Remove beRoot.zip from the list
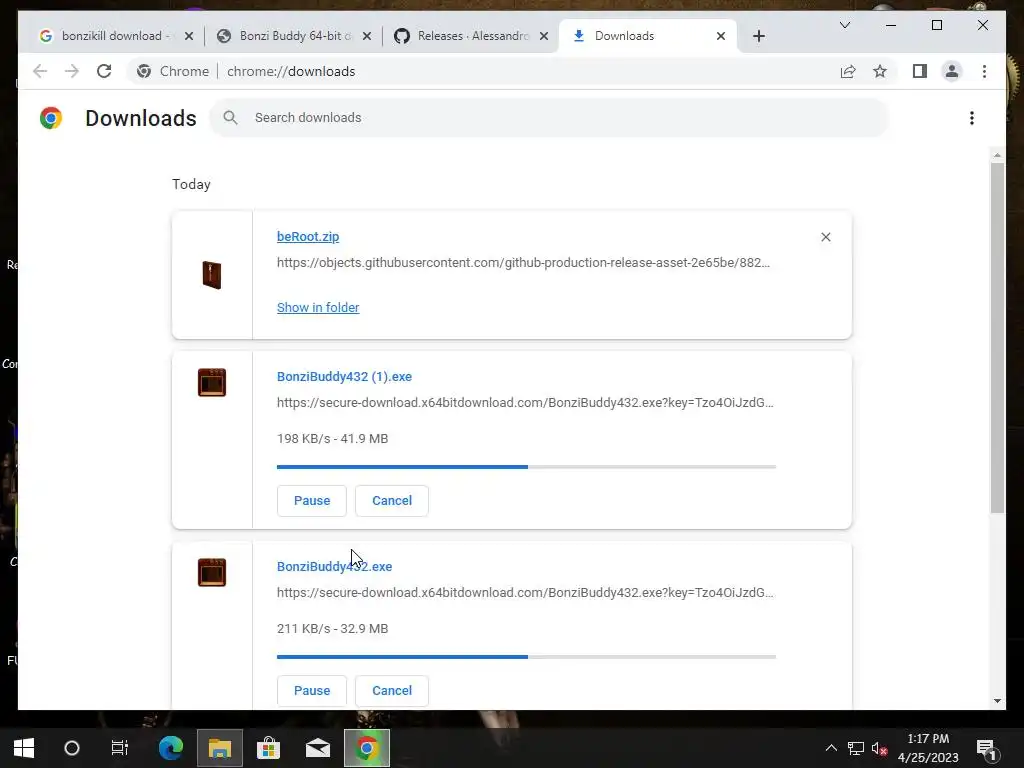Screen dimensions: 1024x768 click(x=825, y=237)
